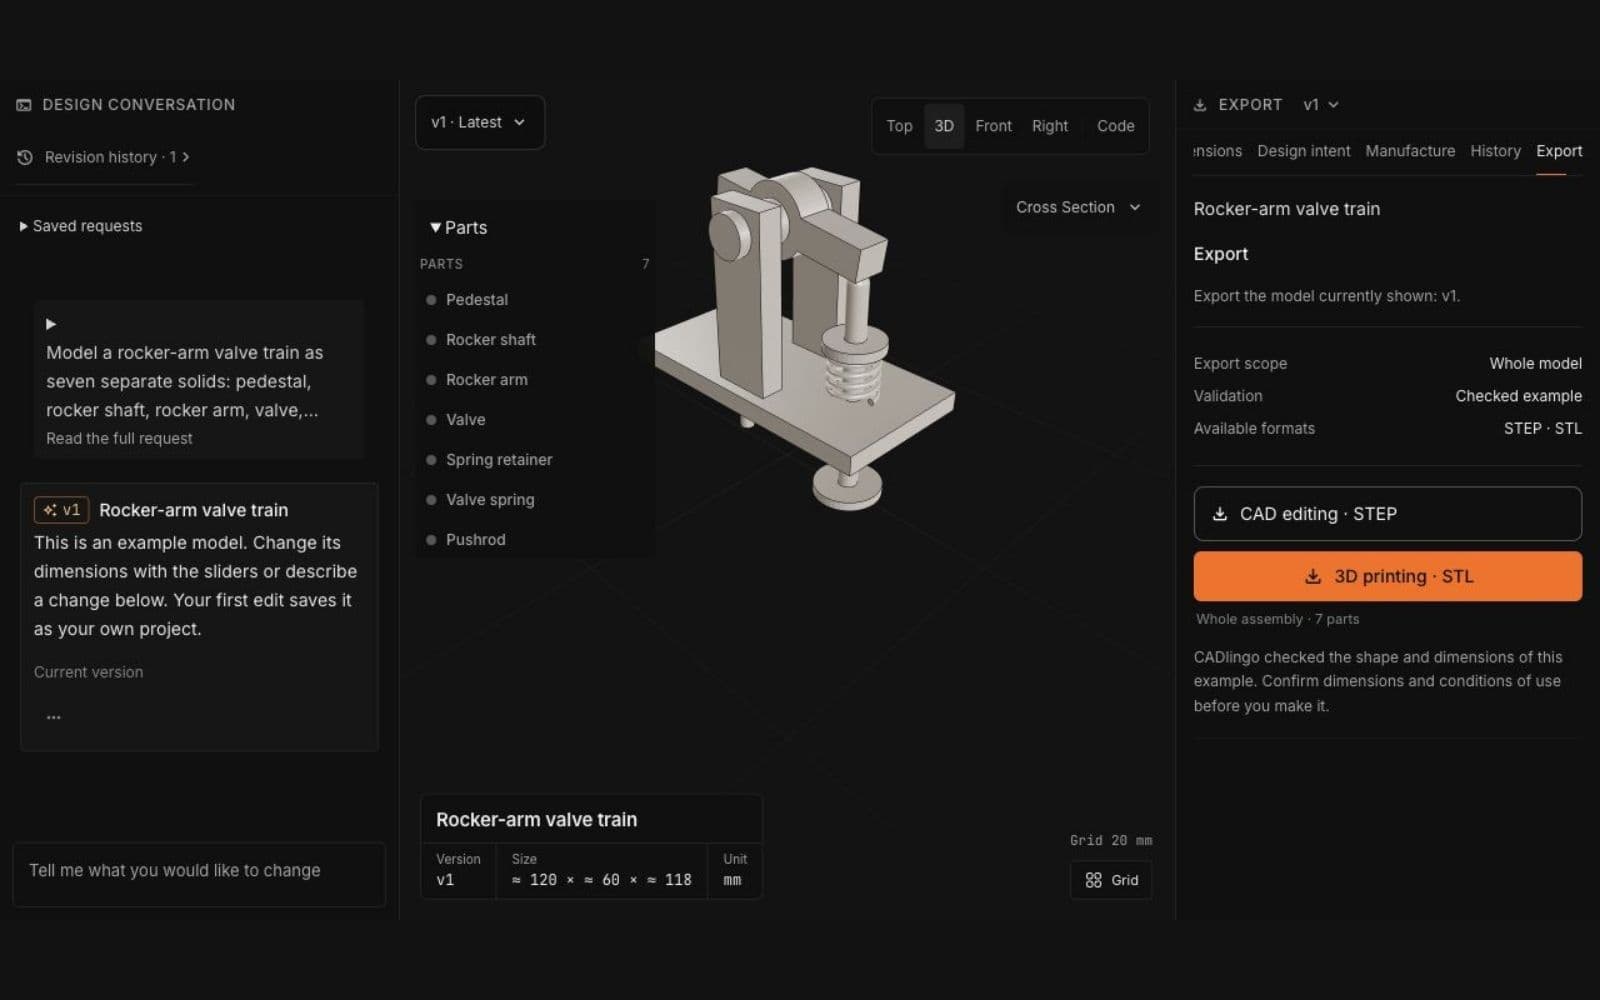Click the 'Whole model' export scope value
This screenshot has height=1000, width=1600.
coord(1535,363)
